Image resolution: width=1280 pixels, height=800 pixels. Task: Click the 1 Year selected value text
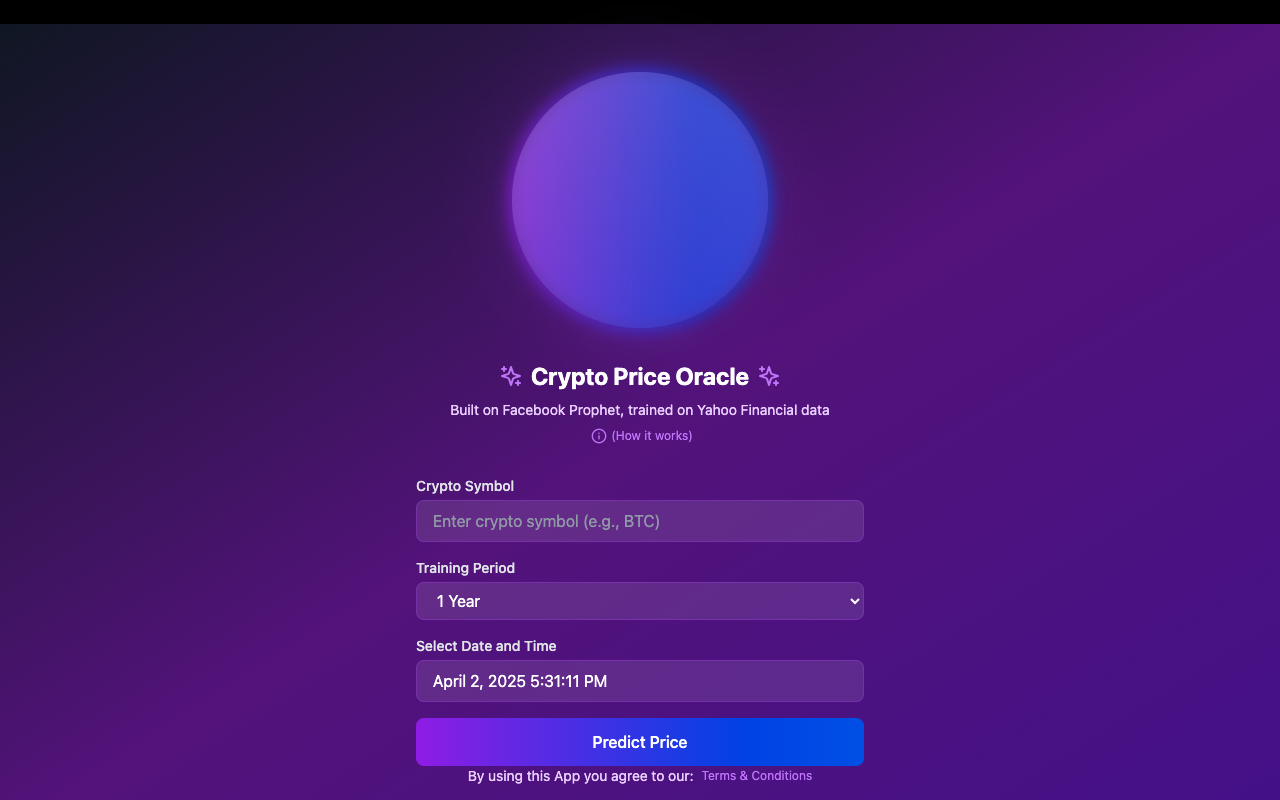[x=458, y=601]
